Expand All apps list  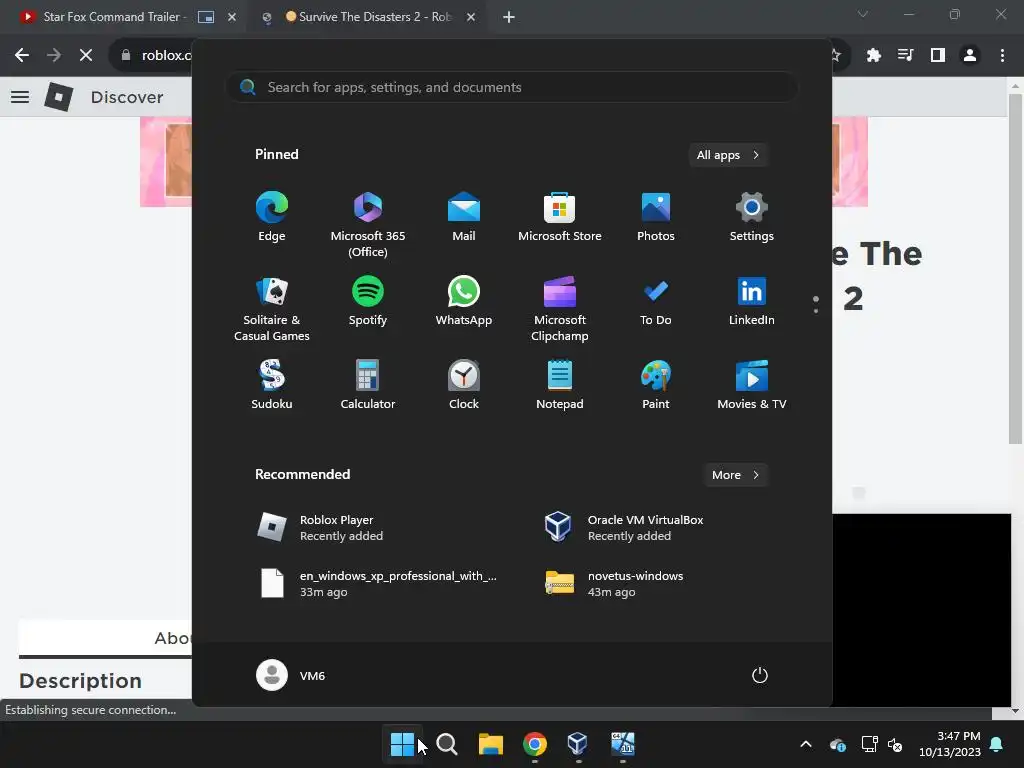728,155
